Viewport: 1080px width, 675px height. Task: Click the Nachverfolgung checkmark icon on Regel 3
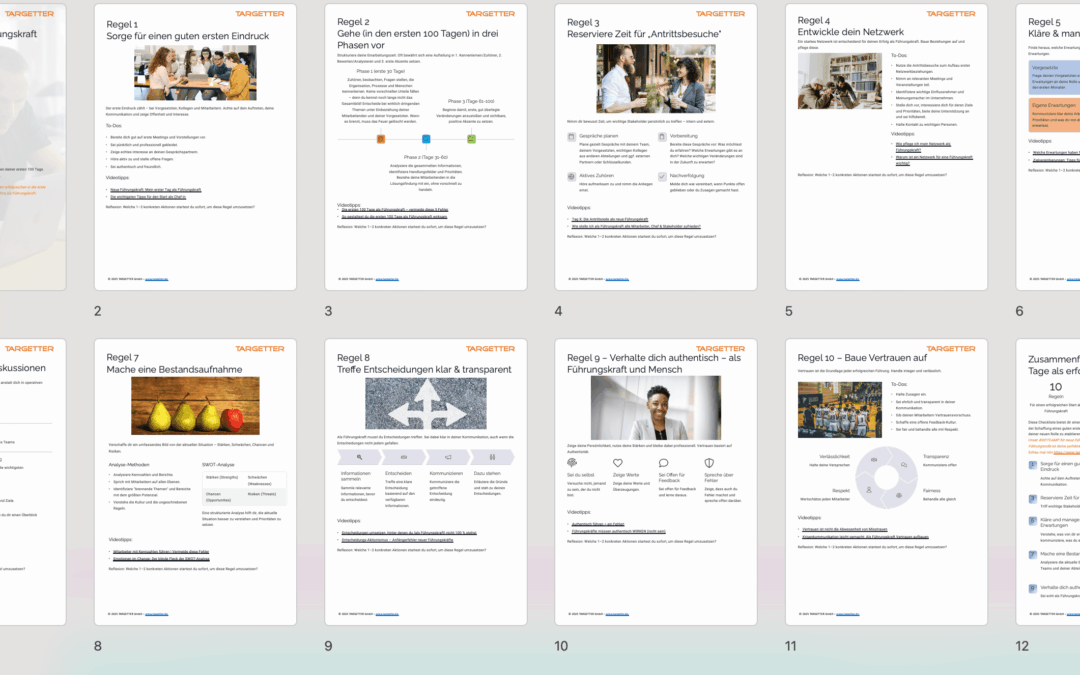[662, 176]
